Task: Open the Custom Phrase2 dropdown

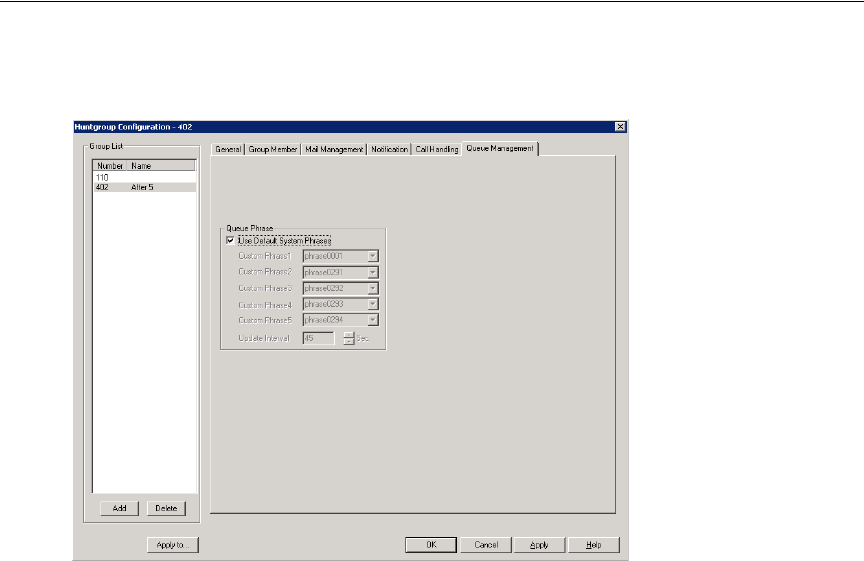Action: coord(372,272)
